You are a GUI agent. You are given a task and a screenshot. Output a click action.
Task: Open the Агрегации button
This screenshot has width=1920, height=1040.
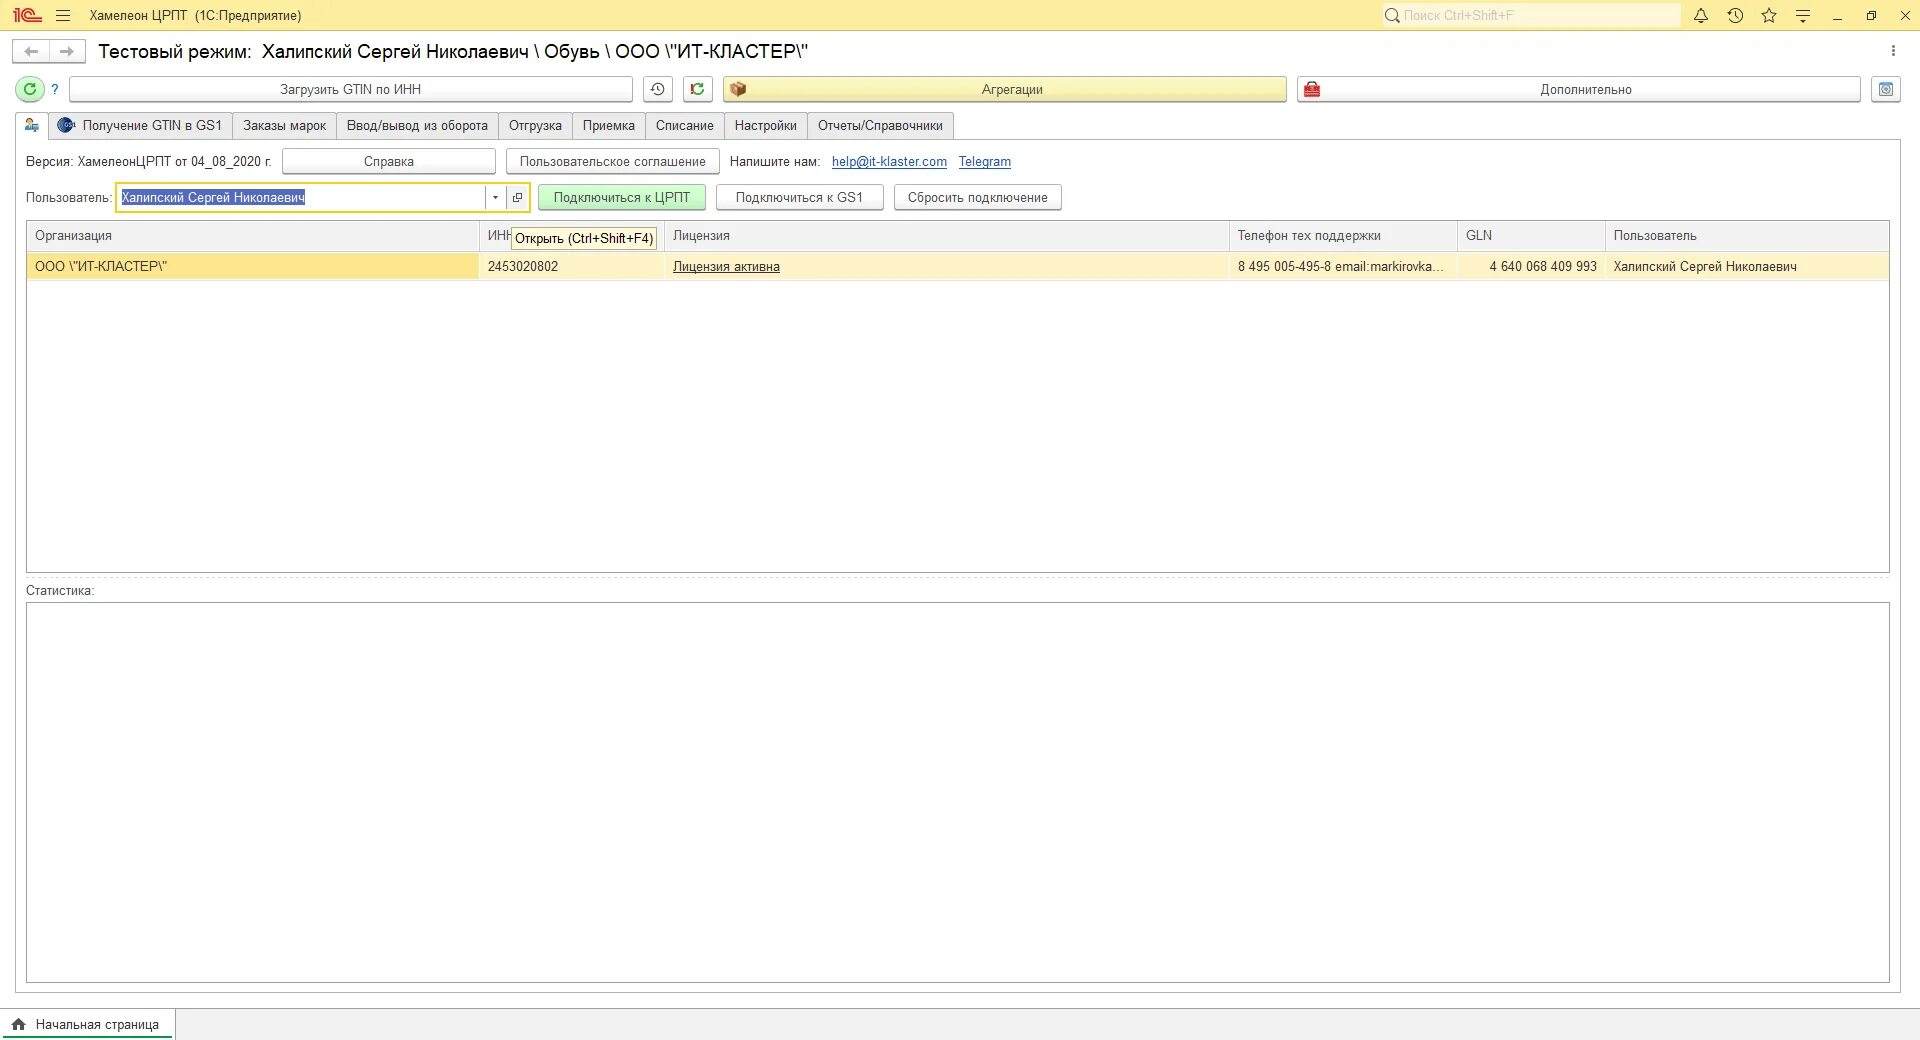pos(1005,89)
